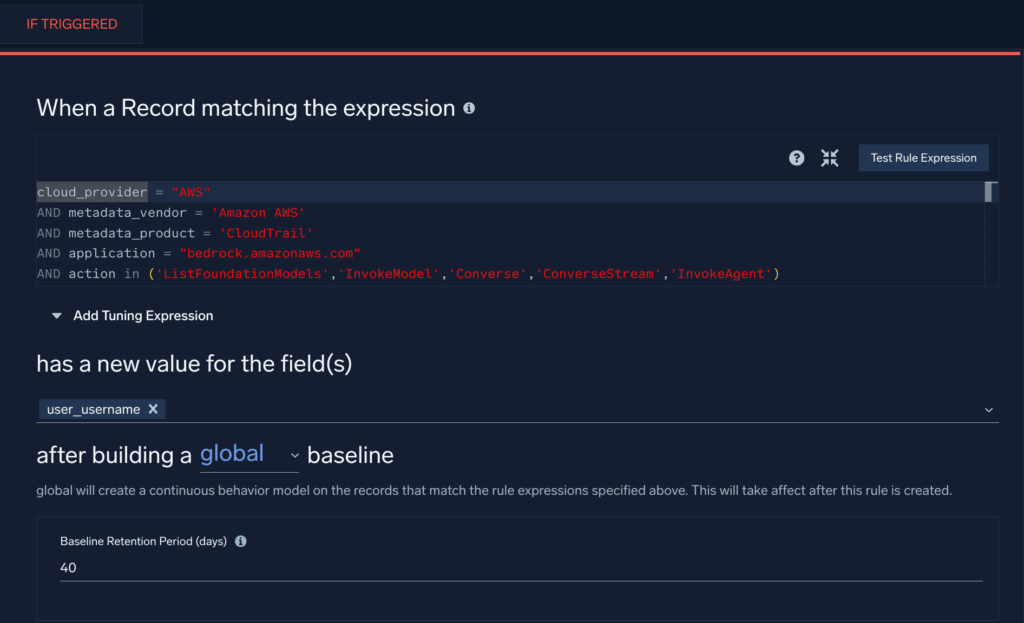
Task: Click the Baseline Retention Period value field
Action: coord(520,568)
